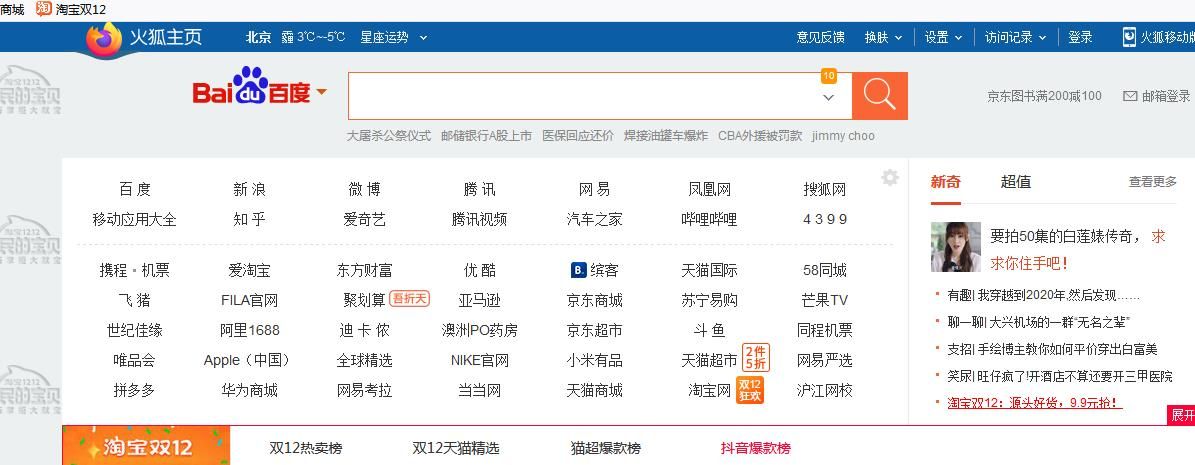Open the 沪江网校 site link
This screenshot has height=465, width=1195.
tap(825, 390)
